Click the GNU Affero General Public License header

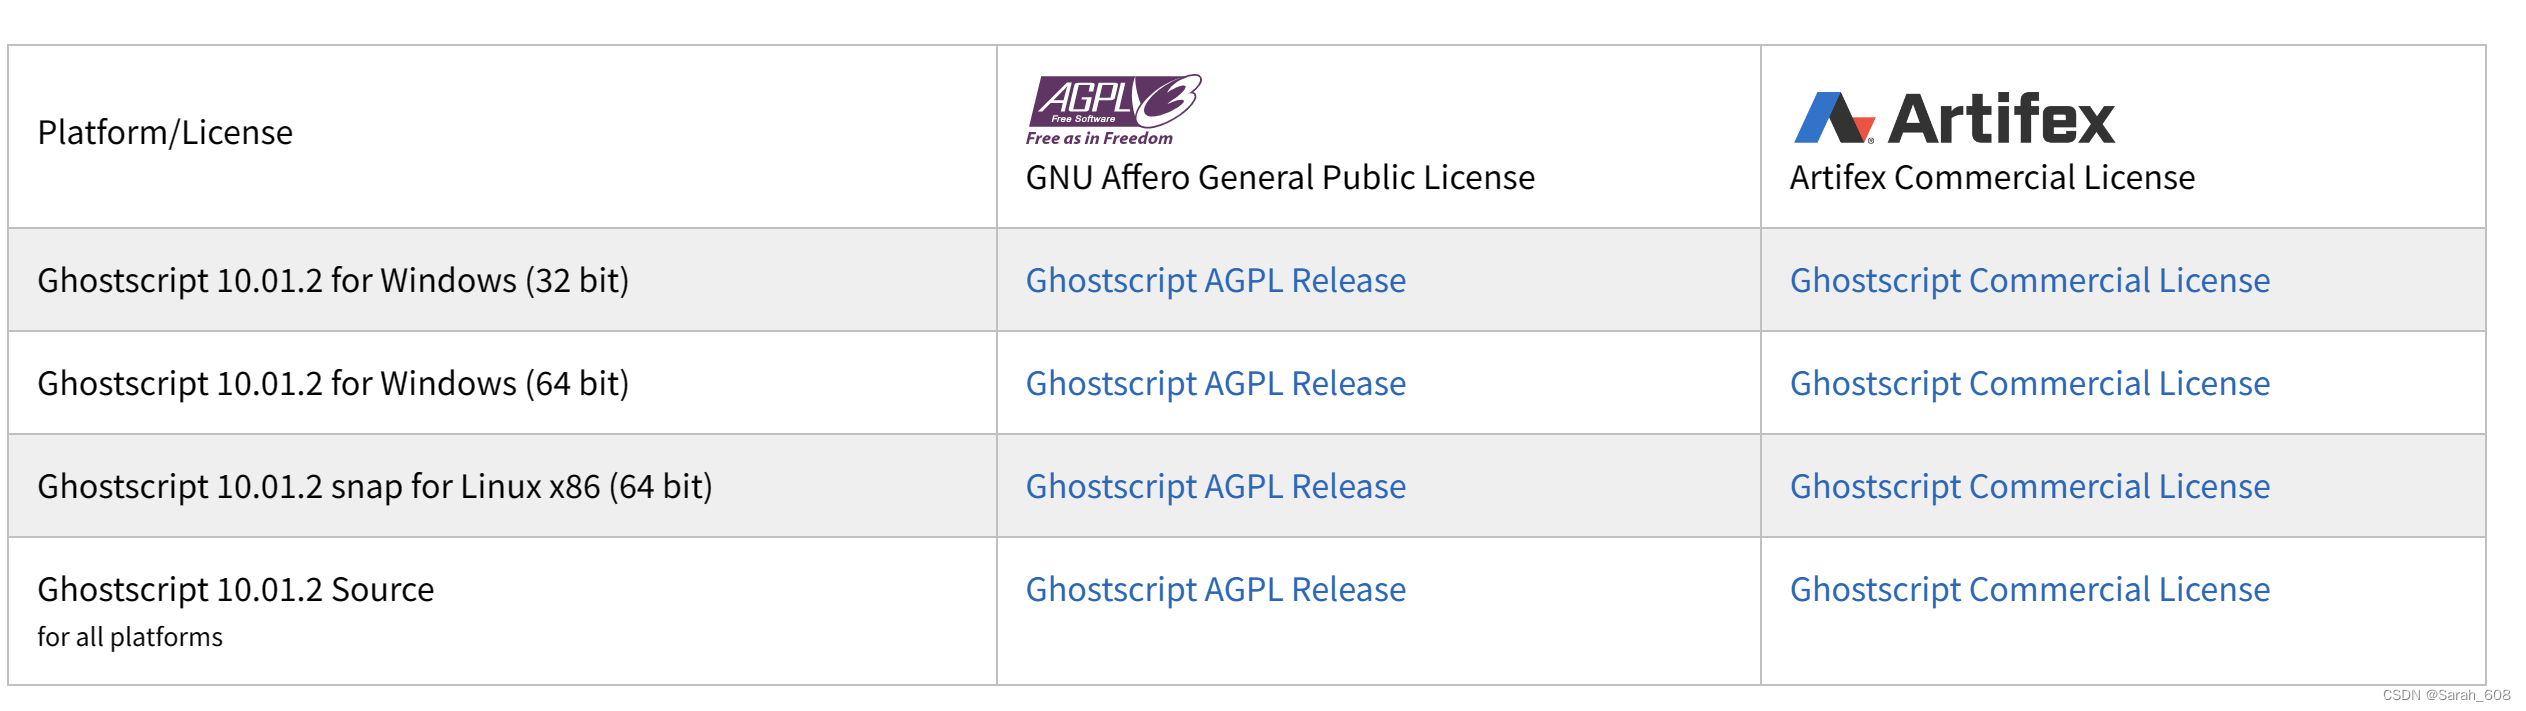pyautogui.click(x=1280, y=178)
